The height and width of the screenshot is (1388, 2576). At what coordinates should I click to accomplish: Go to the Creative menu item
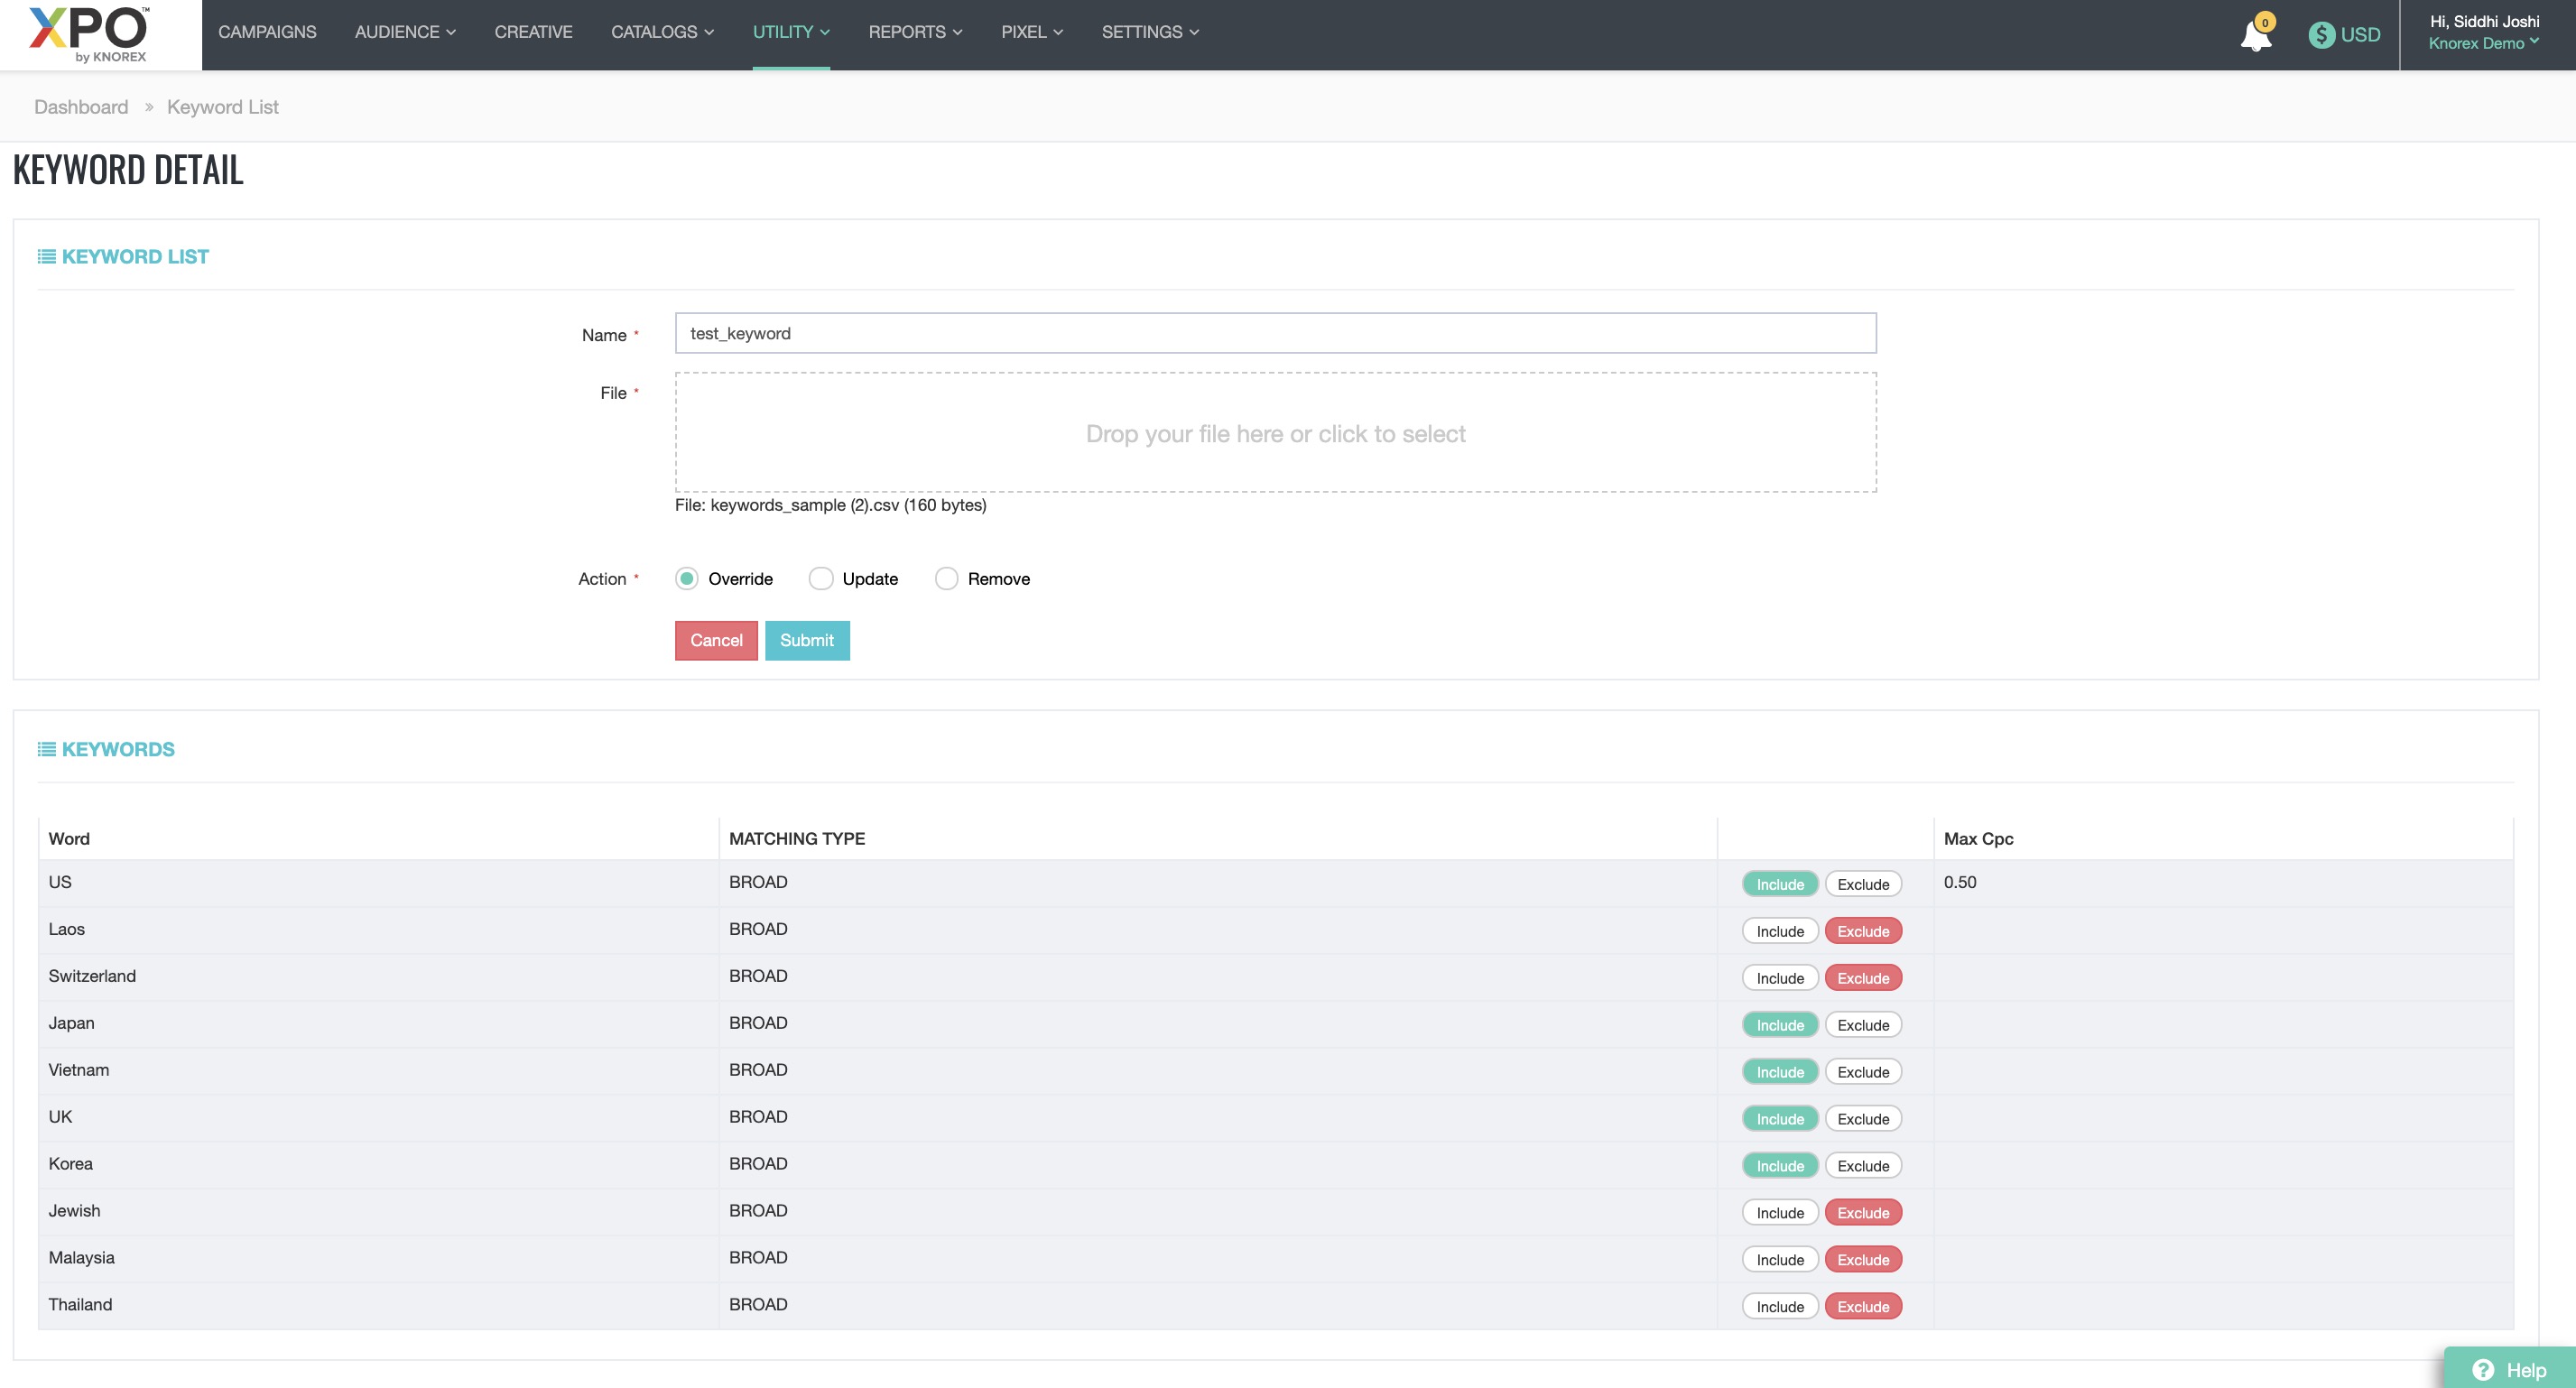(533, 32)
